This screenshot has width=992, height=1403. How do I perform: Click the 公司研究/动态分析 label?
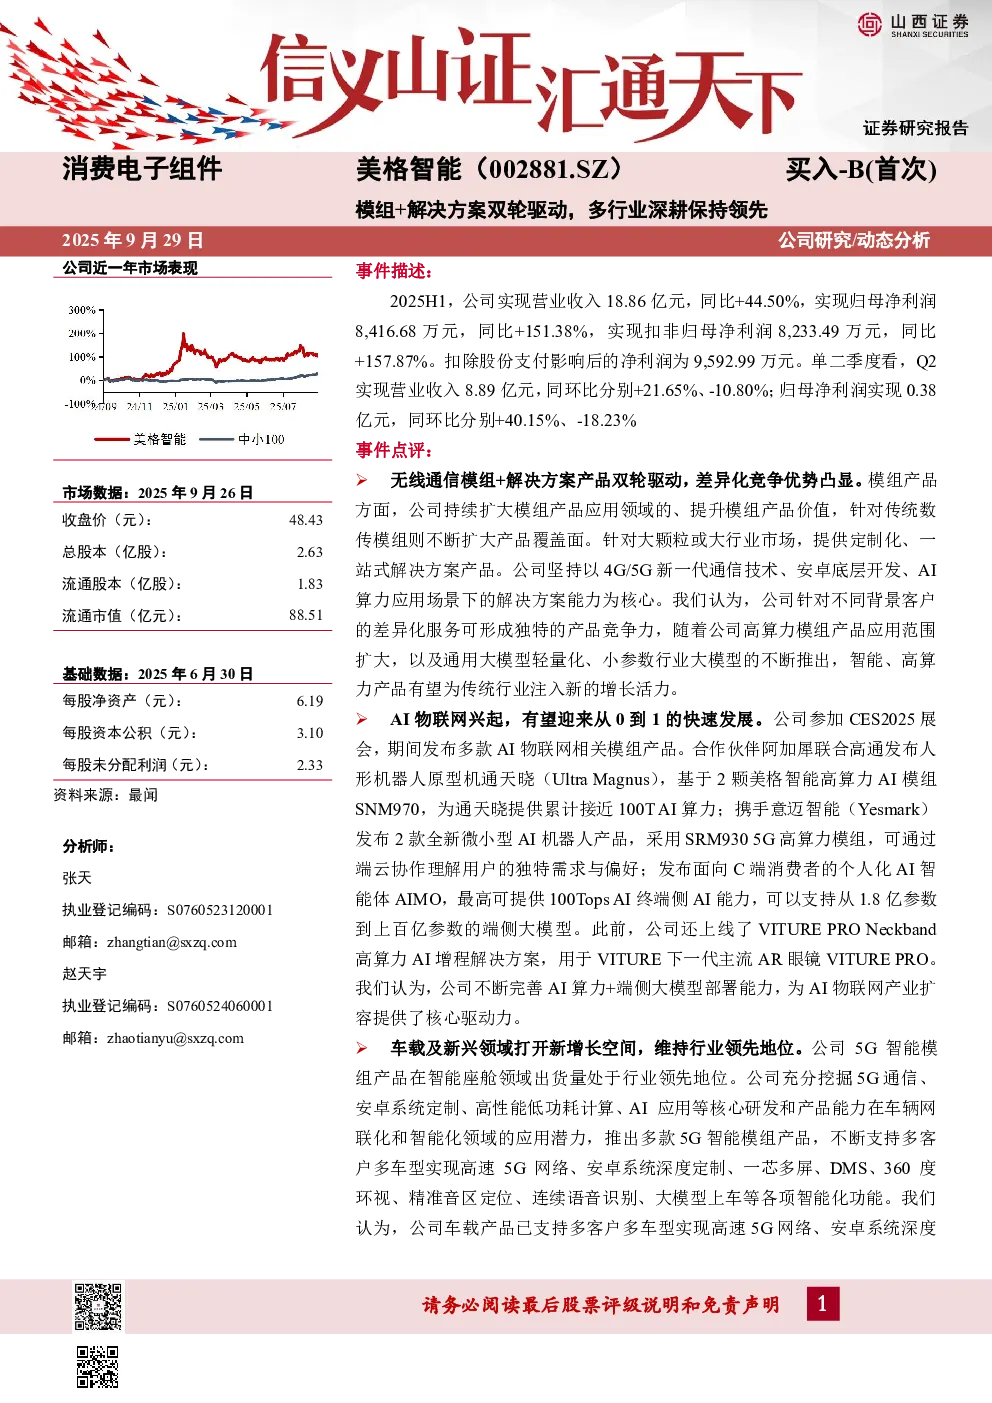tap(854, 240)
